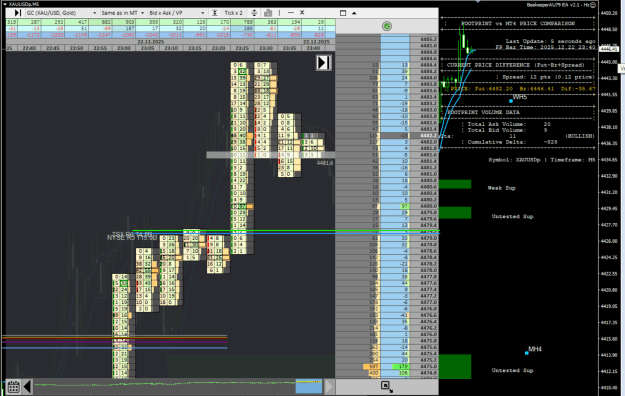Viewport: 625px width, 396px height.
Task: Click the minimize dash icon in footprint toolbar
Action: pos(291,13)
